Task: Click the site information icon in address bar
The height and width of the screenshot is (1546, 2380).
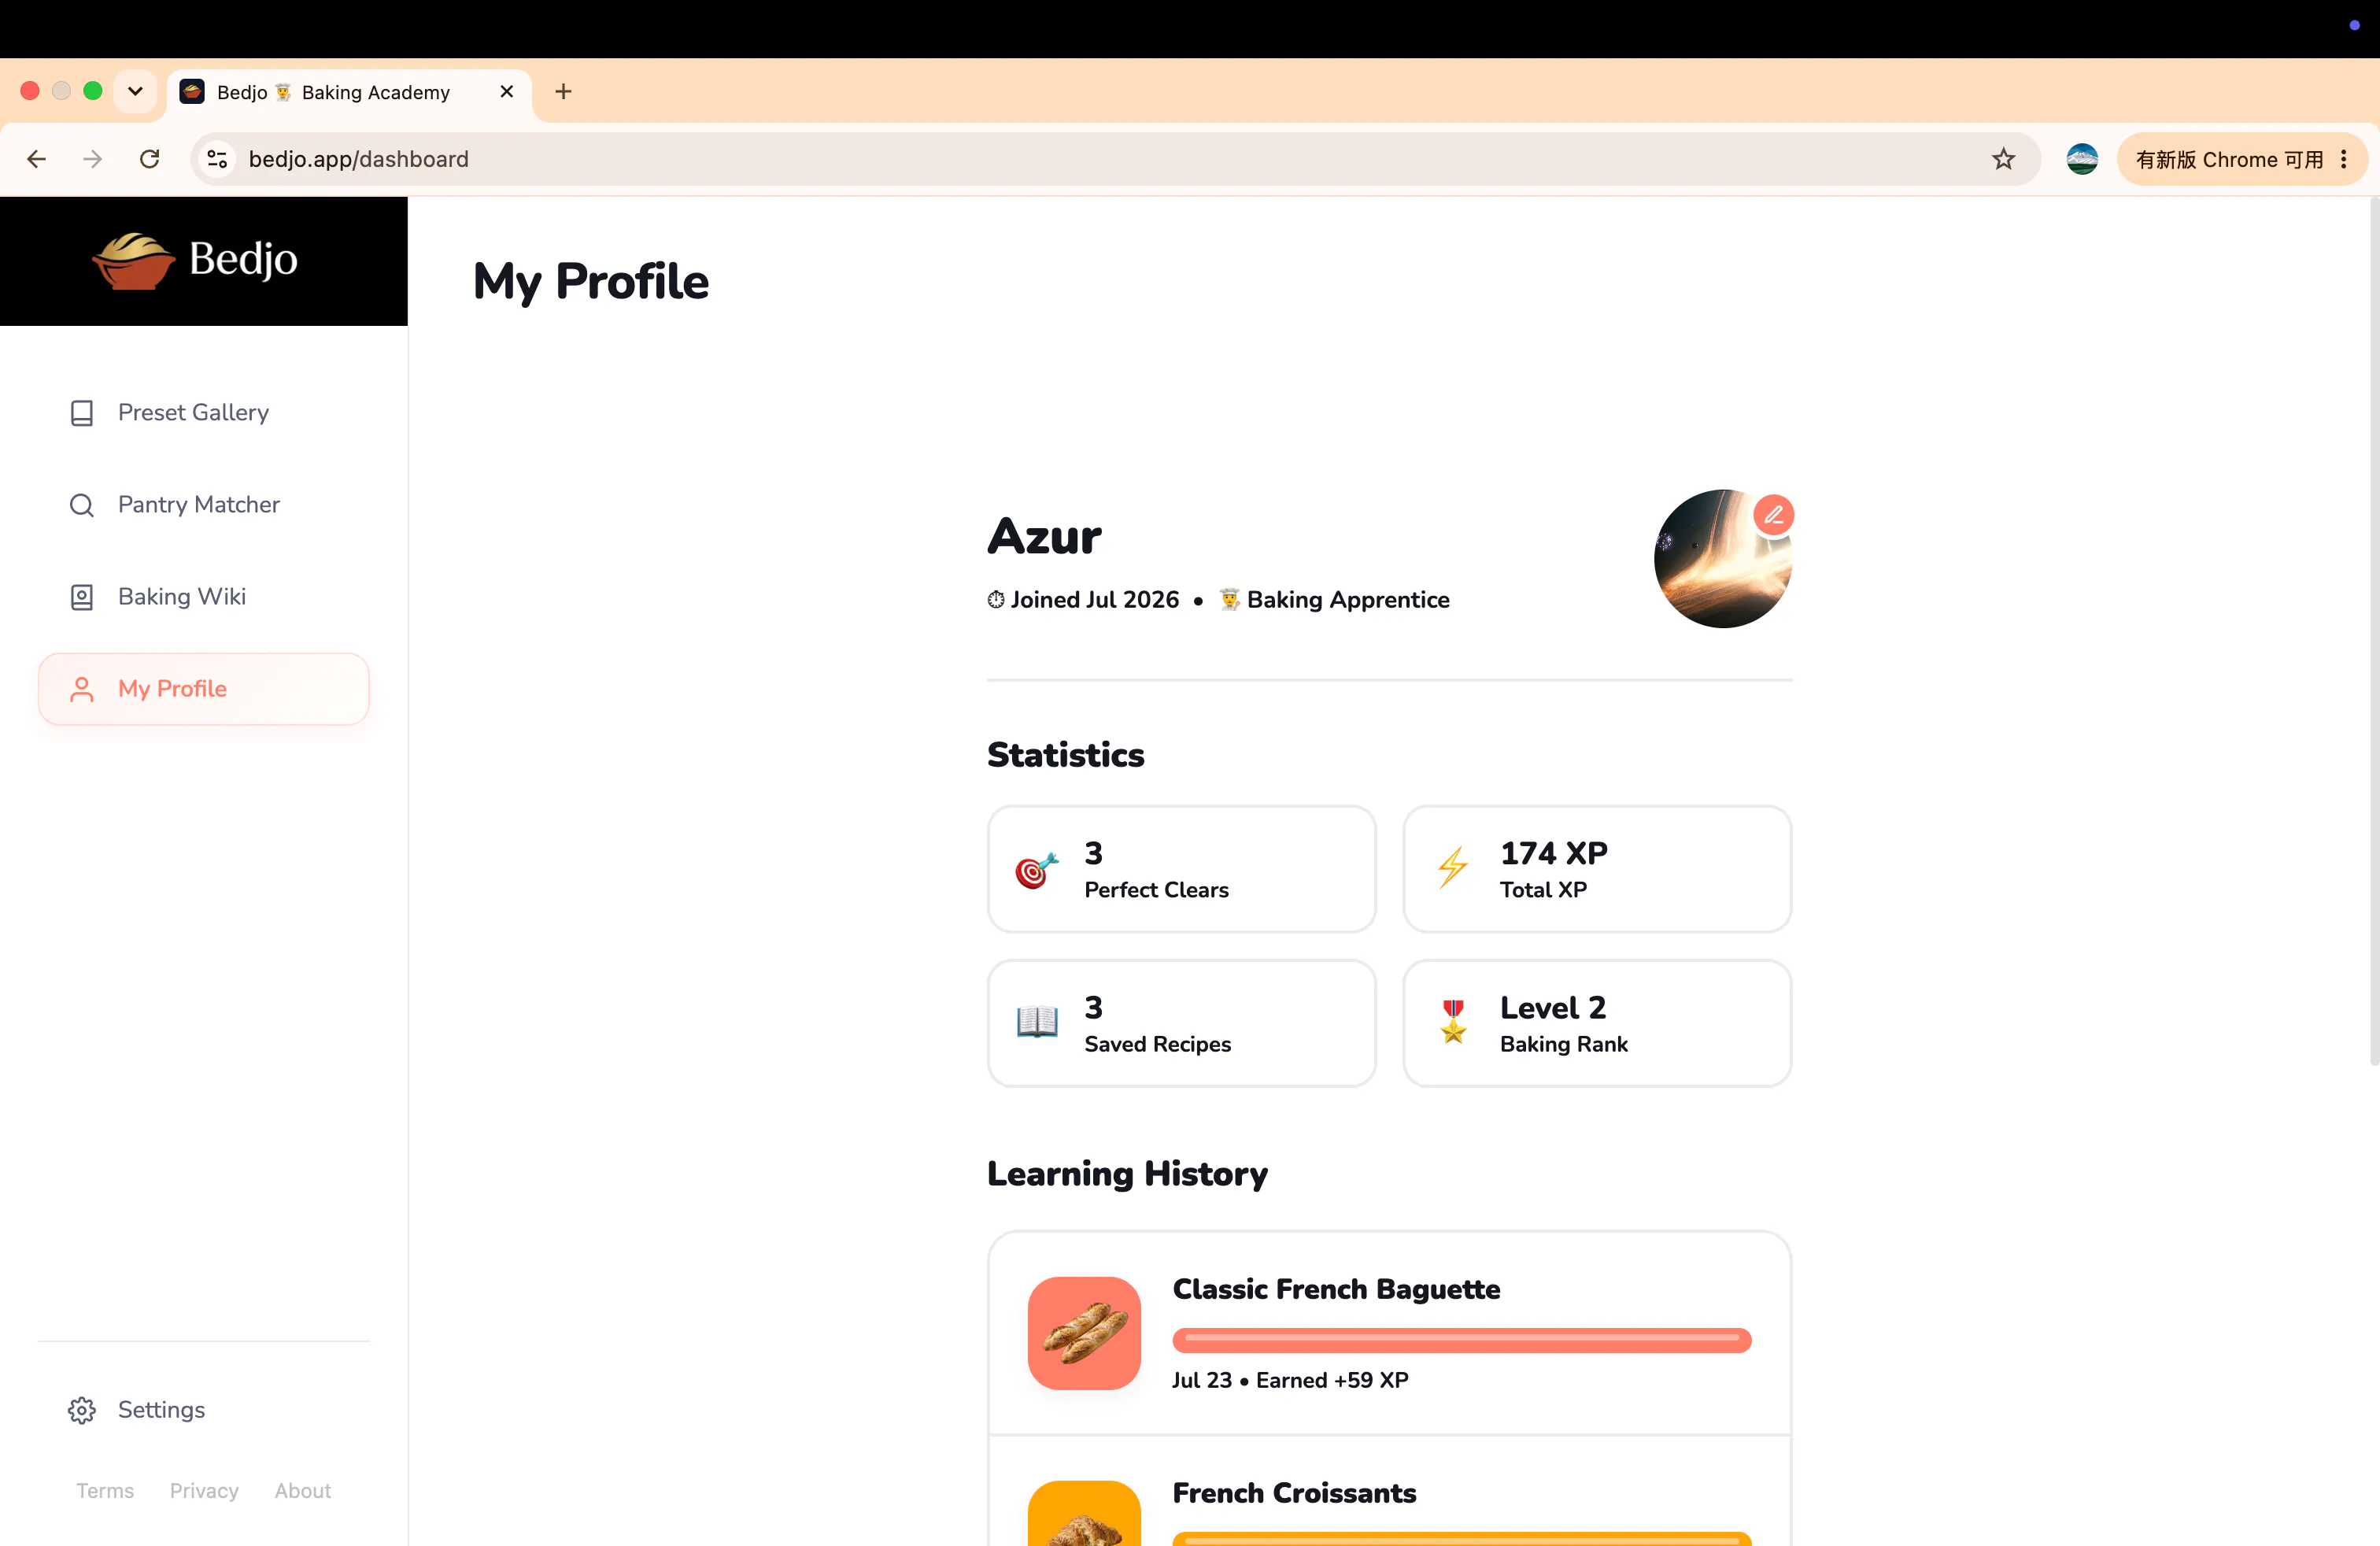Action: (217, 159)
